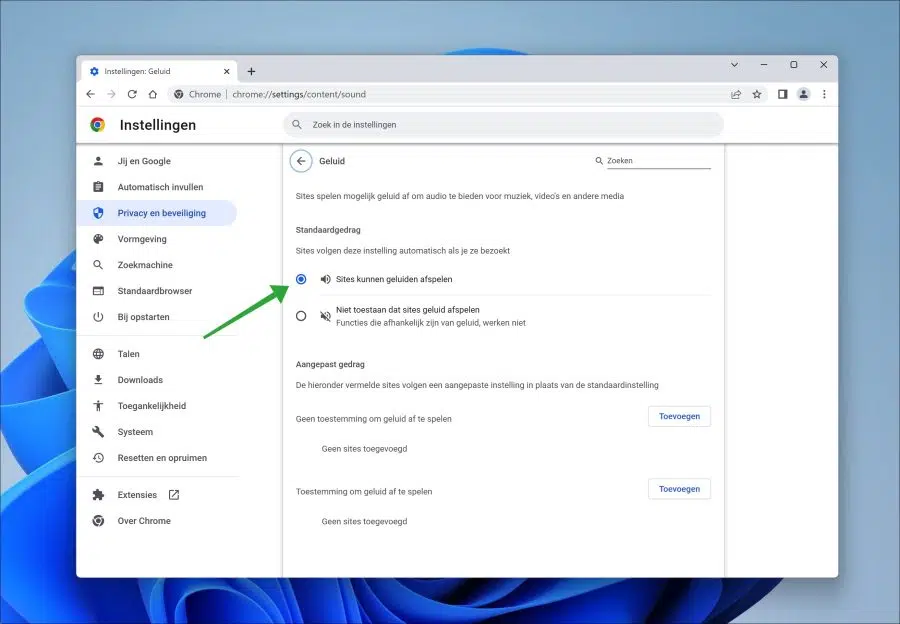Click the clipboard icon beside Automatisch invullen

(98, 187)
